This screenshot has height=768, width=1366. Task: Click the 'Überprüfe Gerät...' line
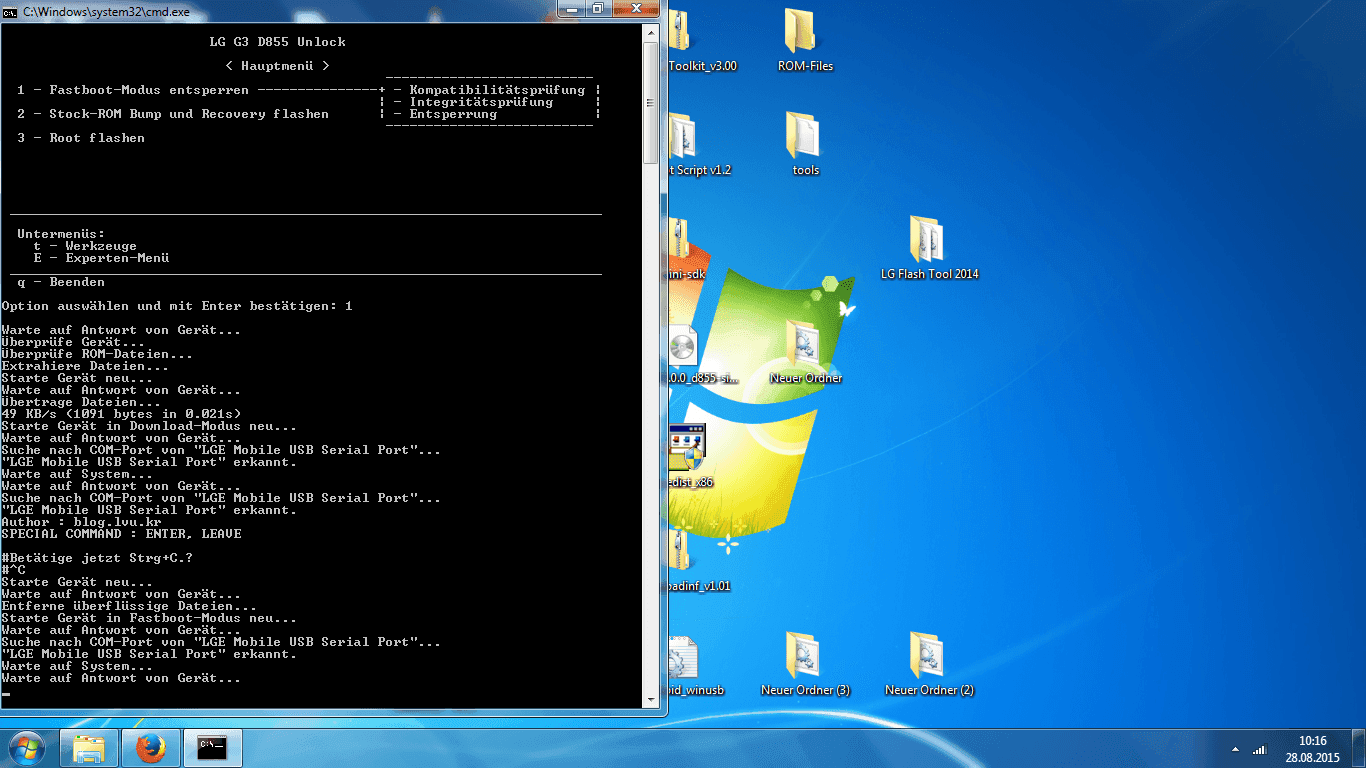(x=73, y=342)
